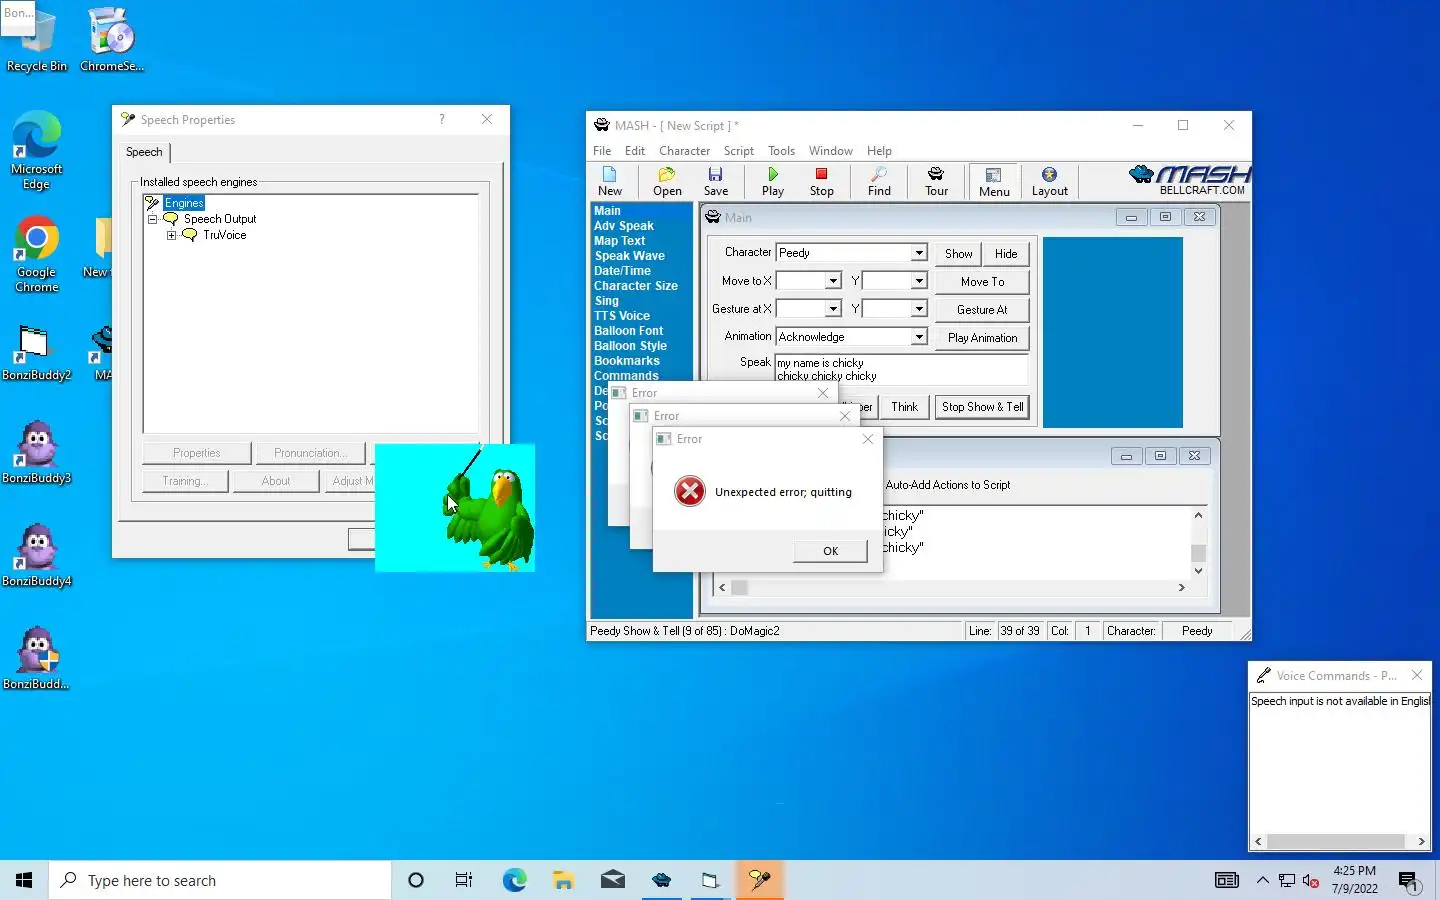The width and height of the screenshot is (1440, 900).
Task: Click the MASH hat icon on the taskbar
Action: (661, 880)
